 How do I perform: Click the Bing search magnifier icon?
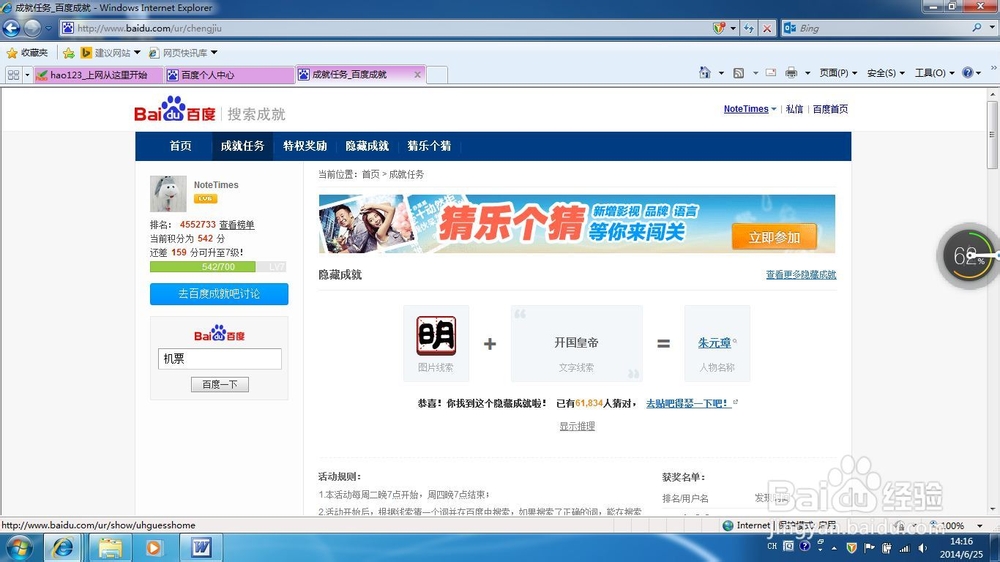976,27
